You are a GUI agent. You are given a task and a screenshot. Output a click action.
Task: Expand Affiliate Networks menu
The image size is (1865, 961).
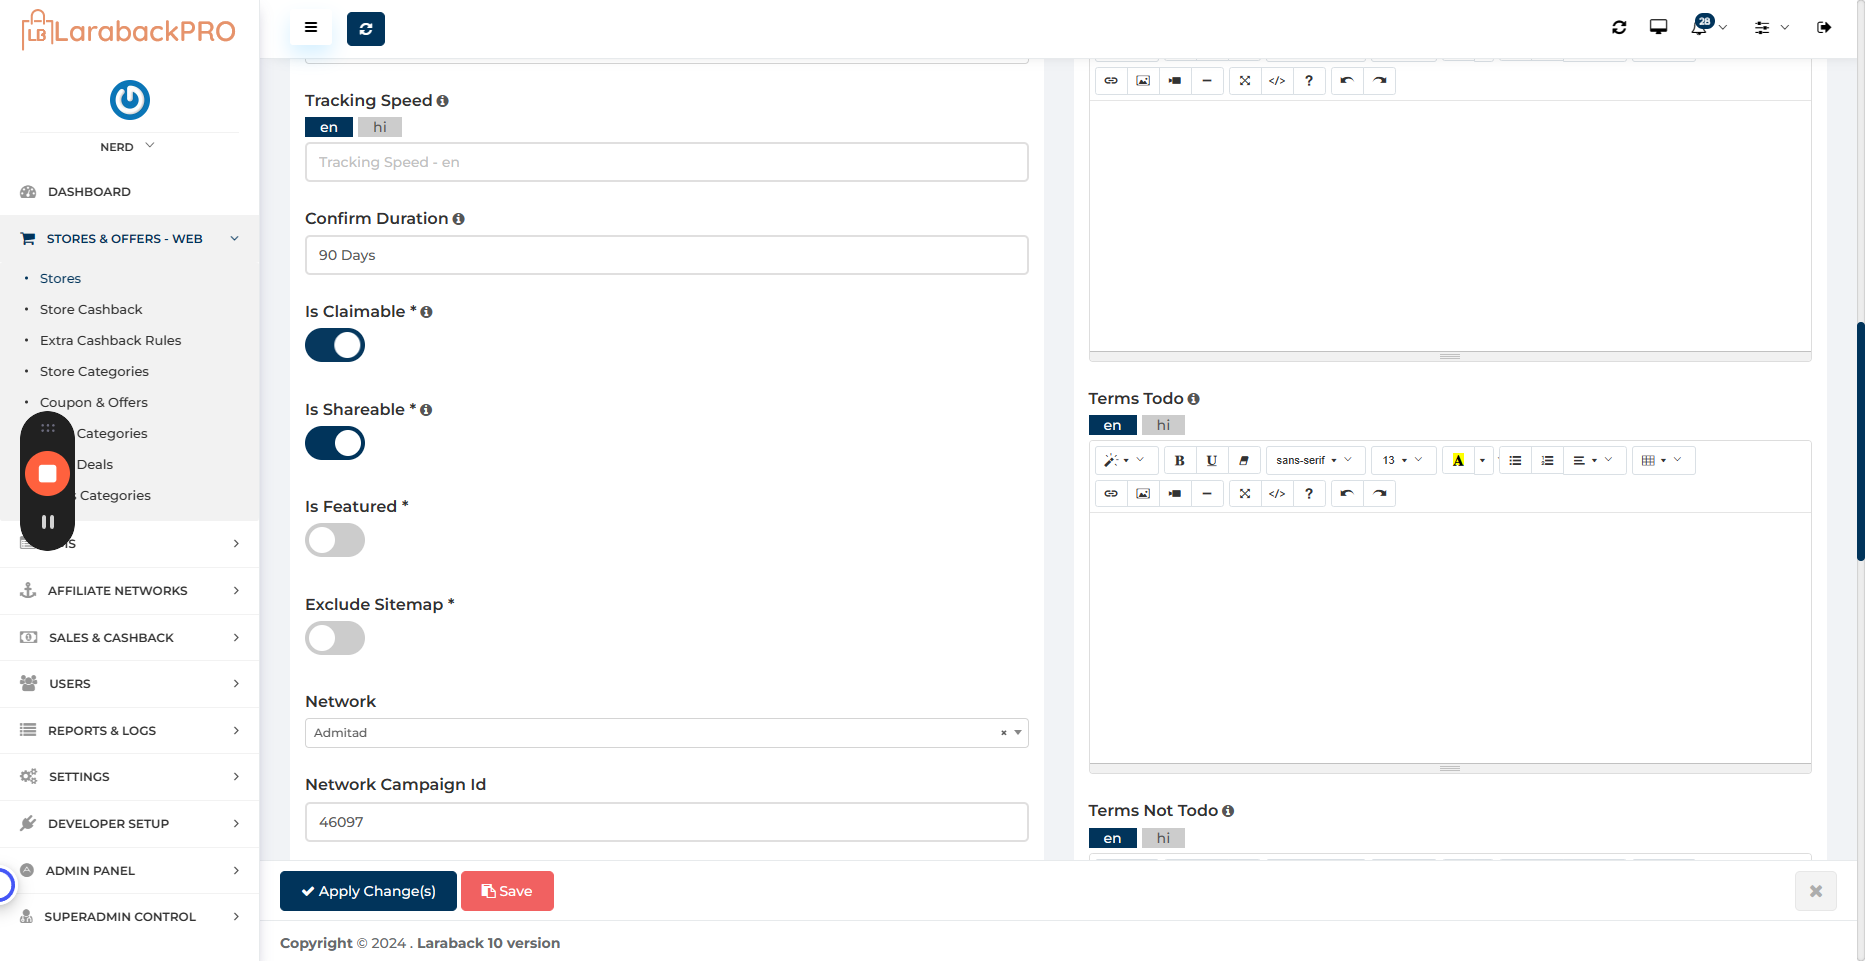[130, 591]
